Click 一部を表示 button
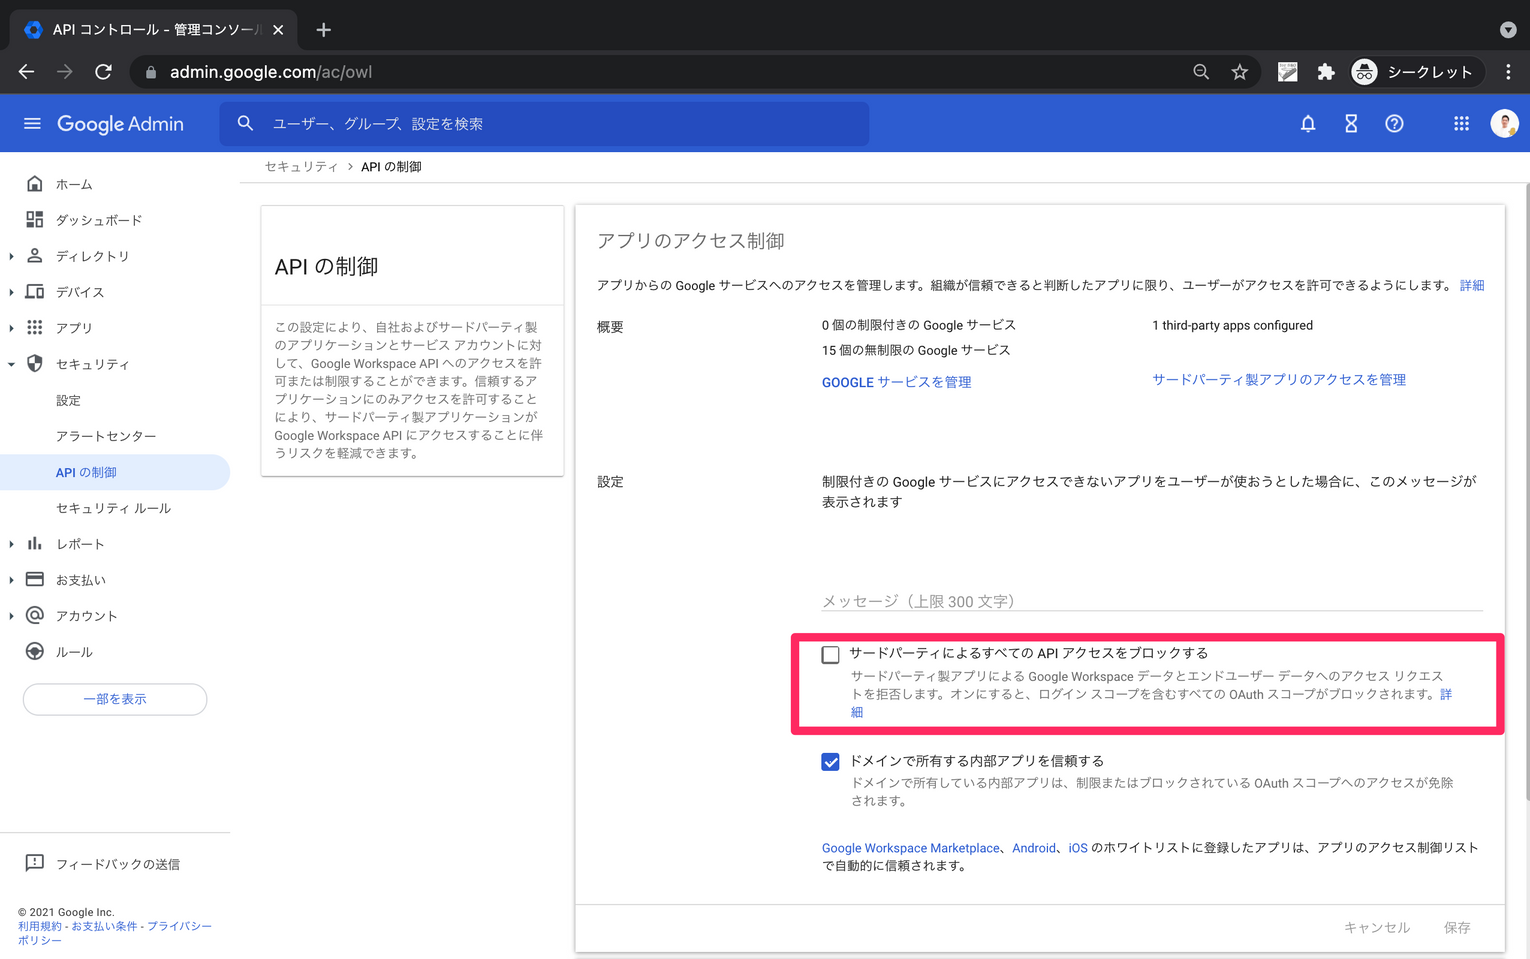Viewport: 1530px width, 959px height. (115, 699)
